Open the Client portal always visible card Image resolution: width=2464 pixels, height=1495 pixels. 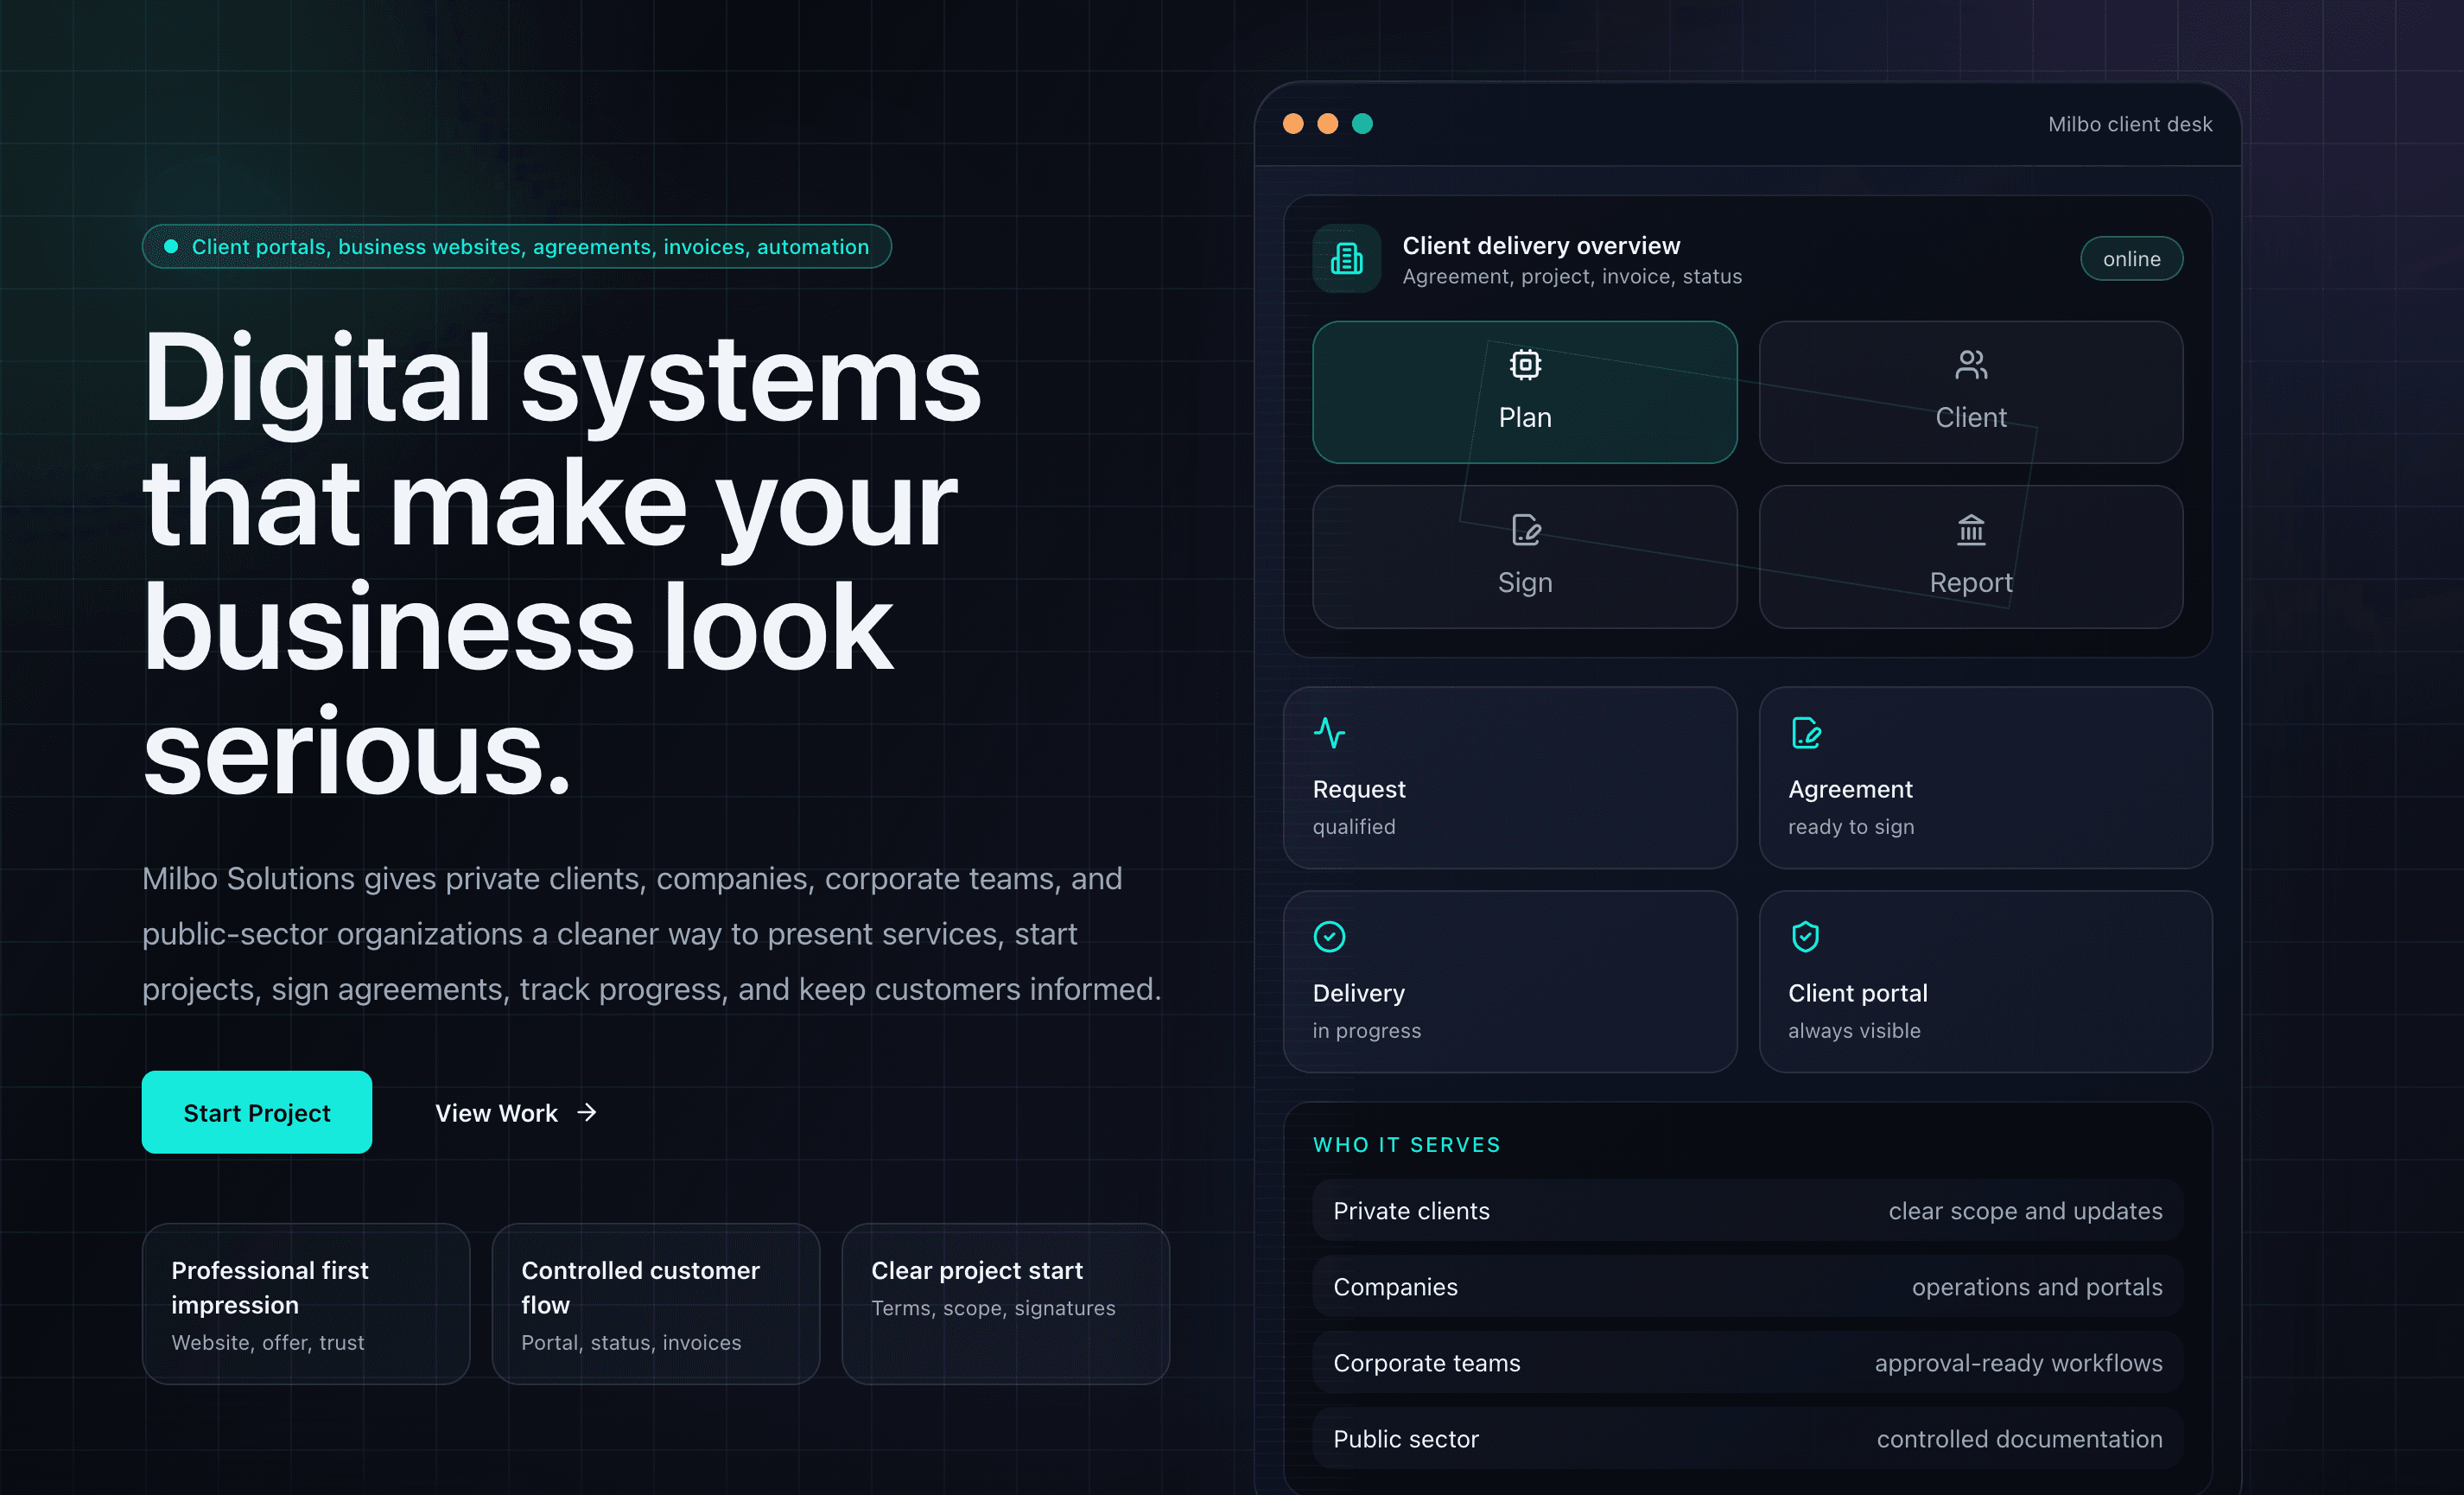(1985, 982)
